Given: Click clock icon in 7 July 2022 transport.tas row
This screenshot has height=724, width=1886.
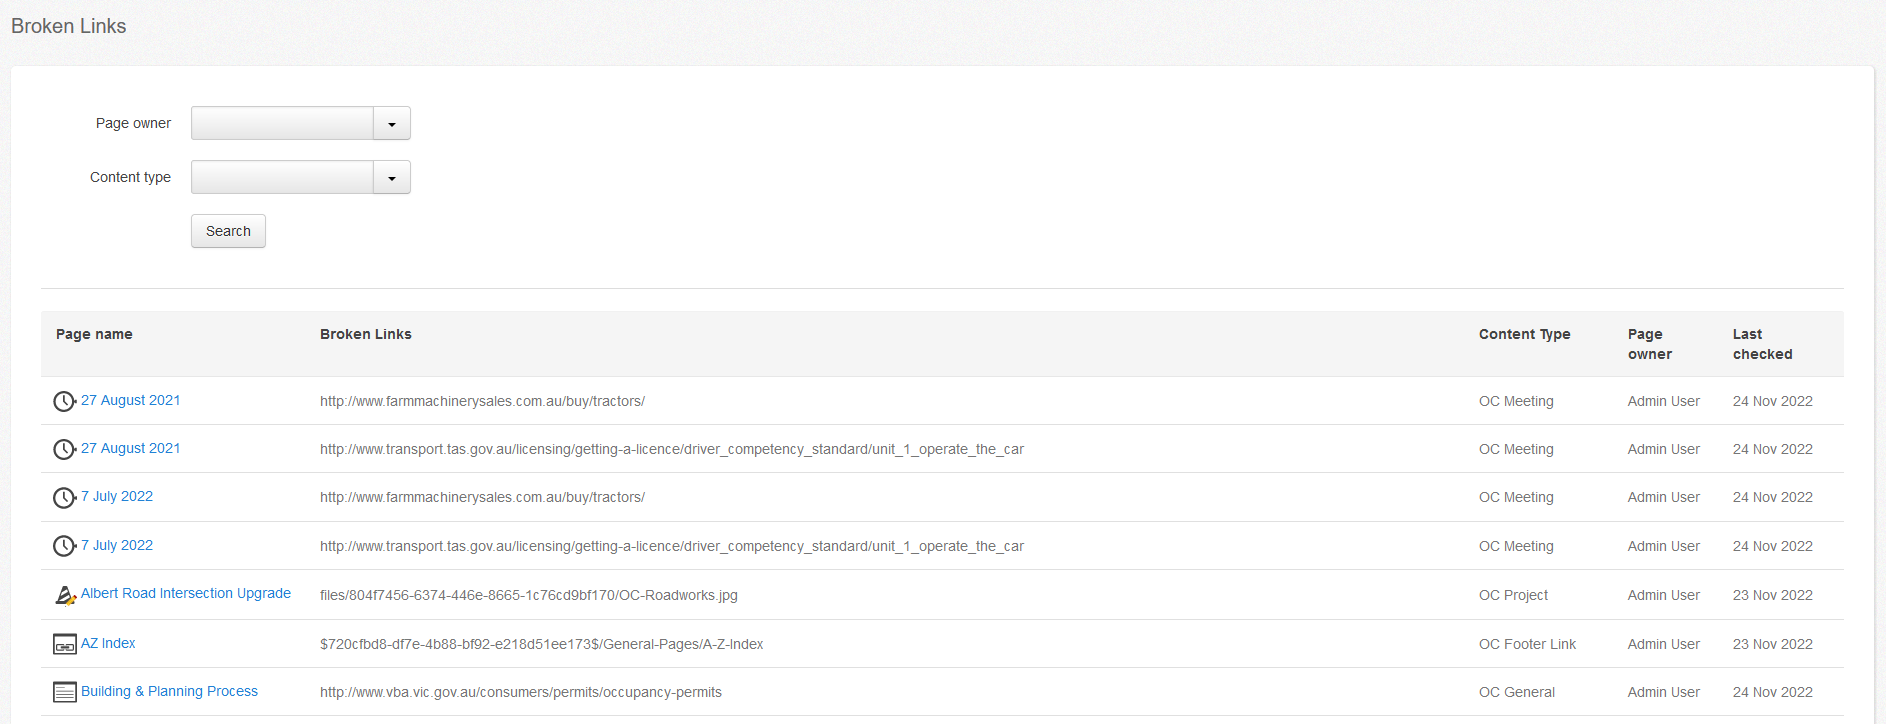Looking at the screenshot, I should click(x=64, y=545).
